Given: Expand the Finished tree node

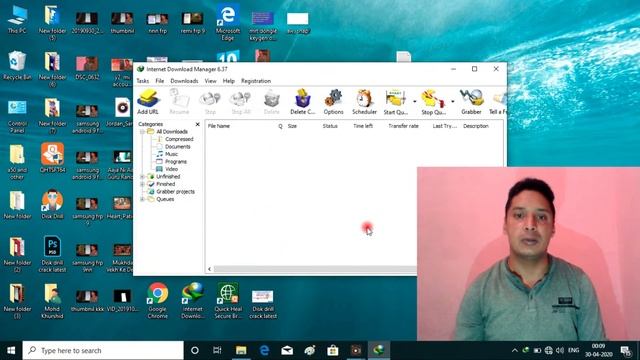Looking at the screenshot, I should tap(142, 184).
